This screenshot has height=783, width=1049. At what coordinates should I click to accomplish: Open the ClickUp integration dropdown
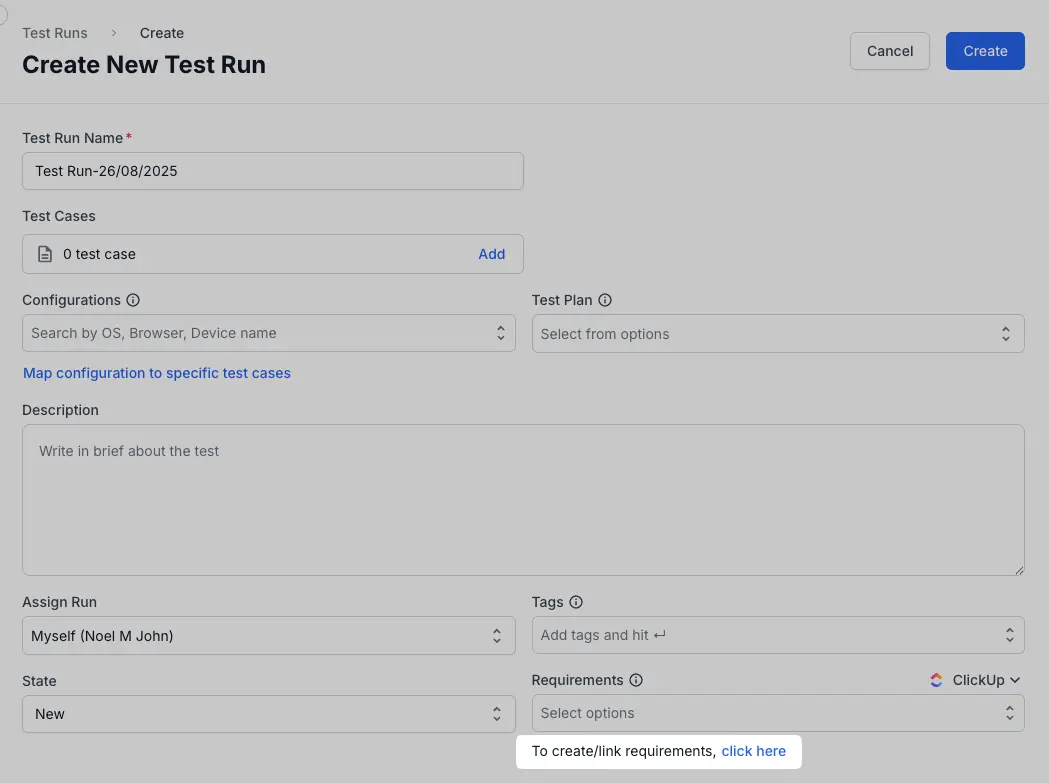click(985, 680)
